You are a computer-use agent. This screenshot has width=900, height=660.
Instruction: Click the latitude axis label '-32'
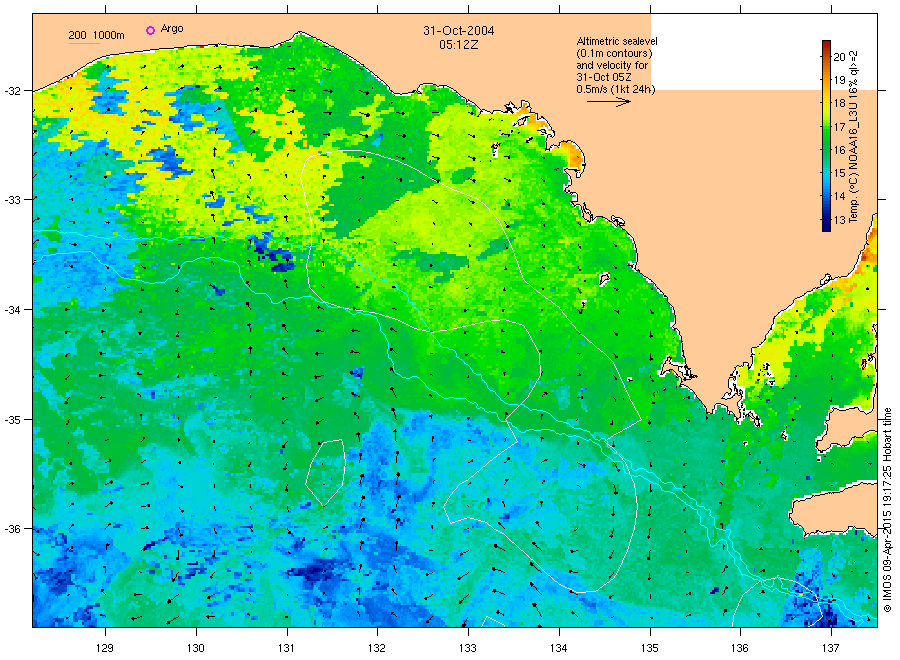[12, 91]
